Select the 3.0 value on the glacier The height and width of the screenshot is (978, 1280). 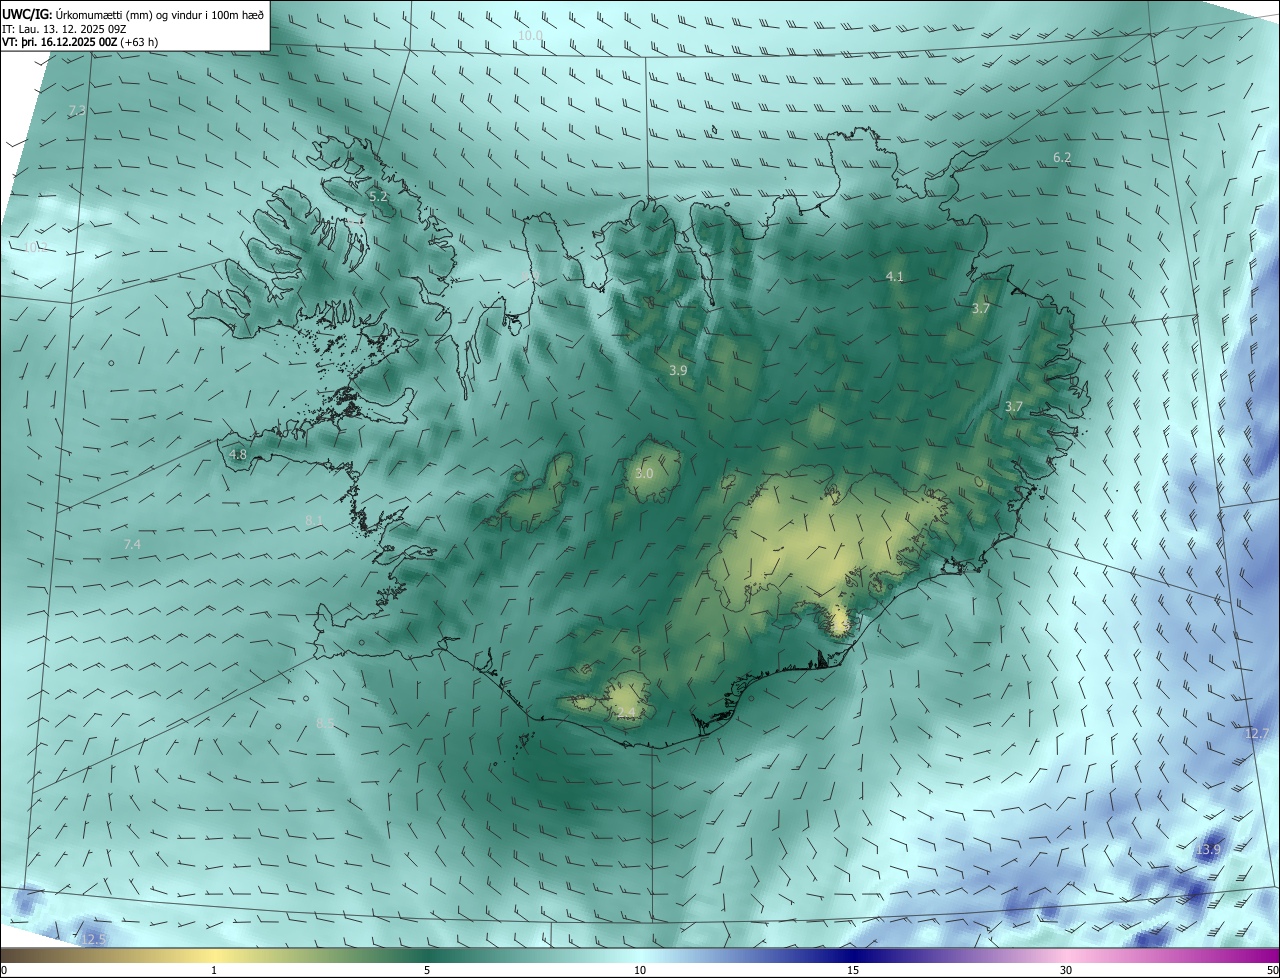tap(644, 473)
